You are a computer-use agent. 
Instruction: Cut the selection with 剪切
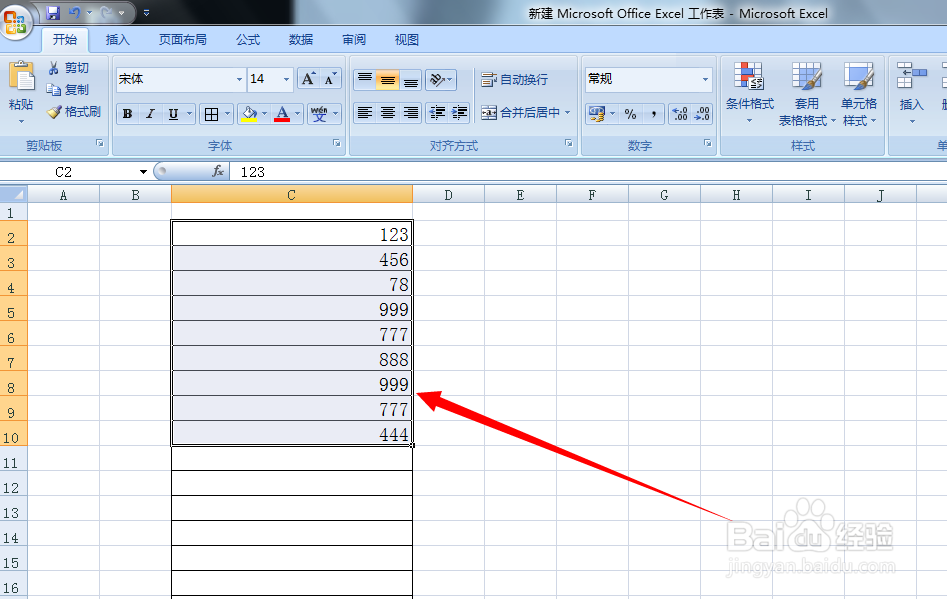click(x=69, y=68)
